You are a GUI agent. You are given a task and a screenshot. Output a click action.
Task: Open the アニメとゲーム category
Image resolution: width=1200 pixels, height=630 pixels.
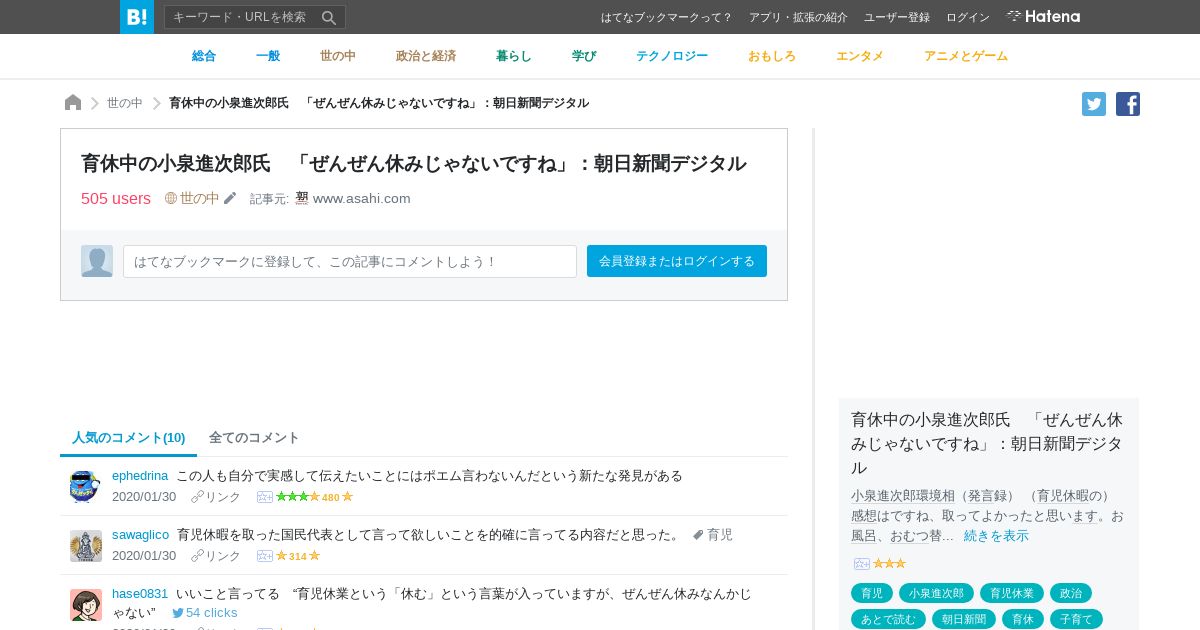pyautogui.click(x=966, y=56)
